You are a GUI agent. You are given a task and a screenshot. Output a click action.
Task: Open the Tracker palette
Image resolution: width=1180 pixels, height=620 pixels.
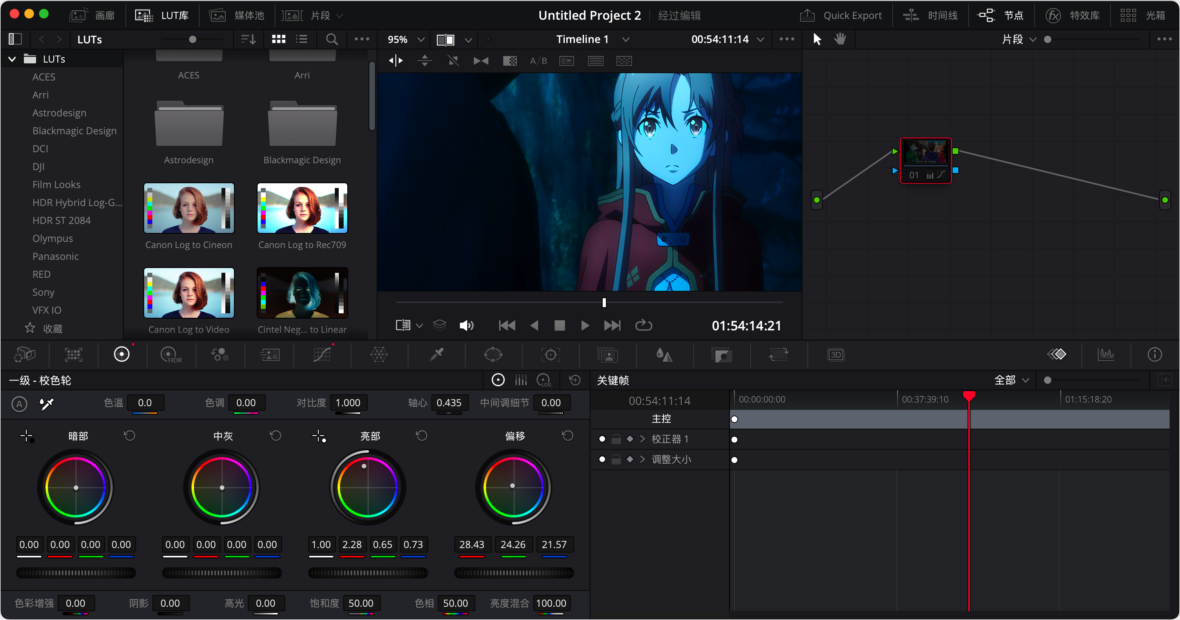pyautogui.click(x=550, y=355)
